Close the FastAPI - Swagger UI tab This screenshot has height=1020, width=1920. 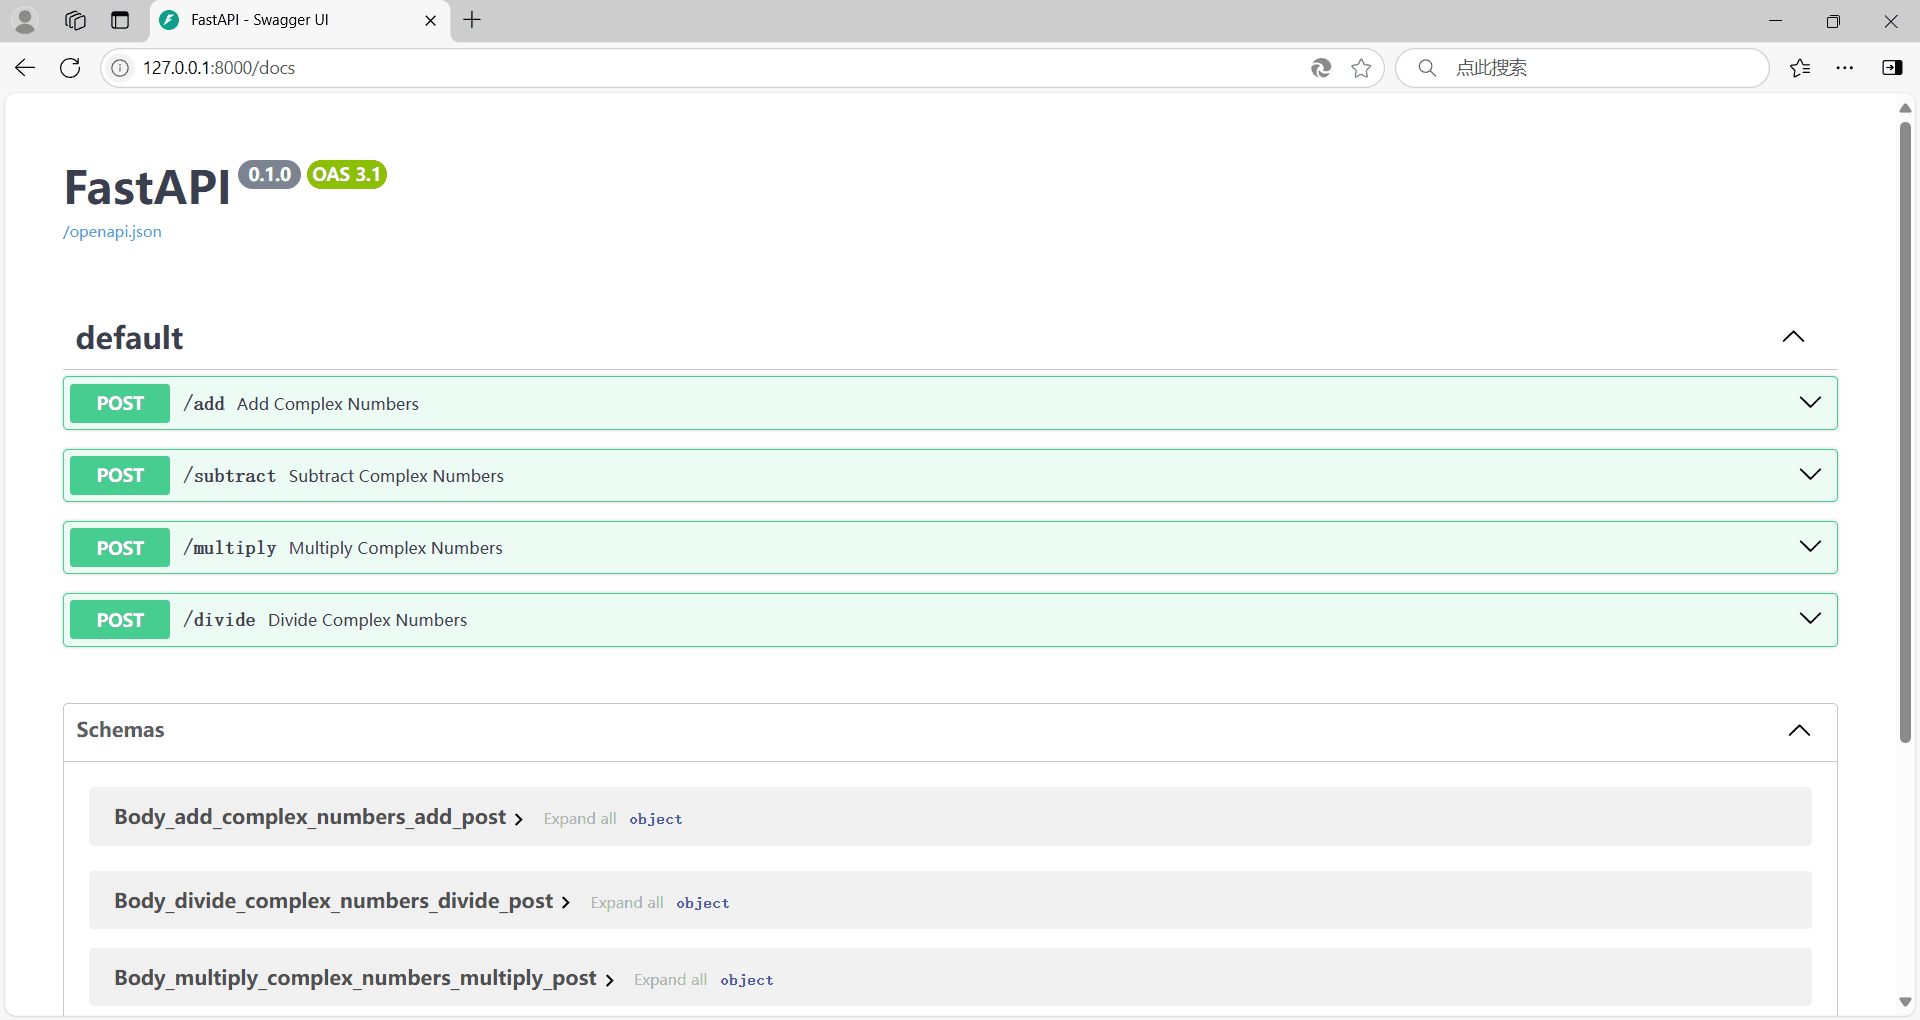click(431, 20)
